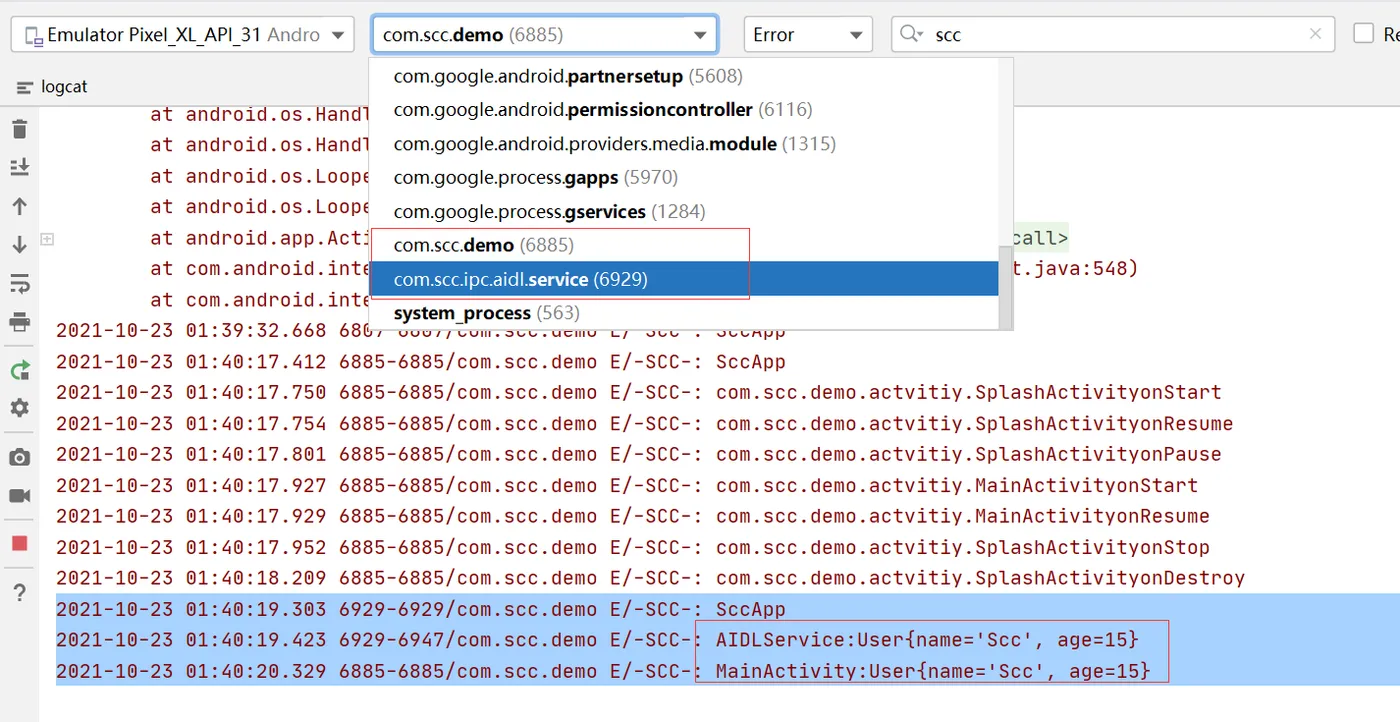This screenshot has height=722, width=1400.
Task: Click 'MainActivity:User{name='Scc', age=15}' log text
Action: 933,671
